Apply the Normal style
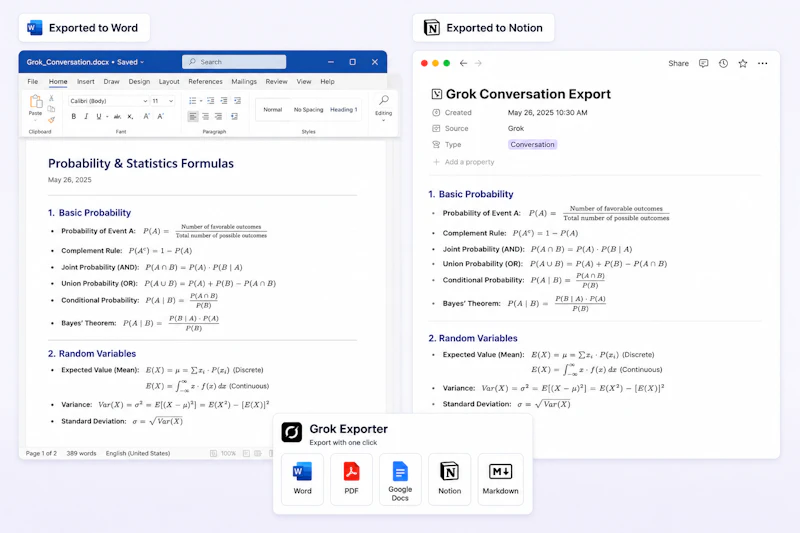This screenshot has height=533, width=800. 272,110
